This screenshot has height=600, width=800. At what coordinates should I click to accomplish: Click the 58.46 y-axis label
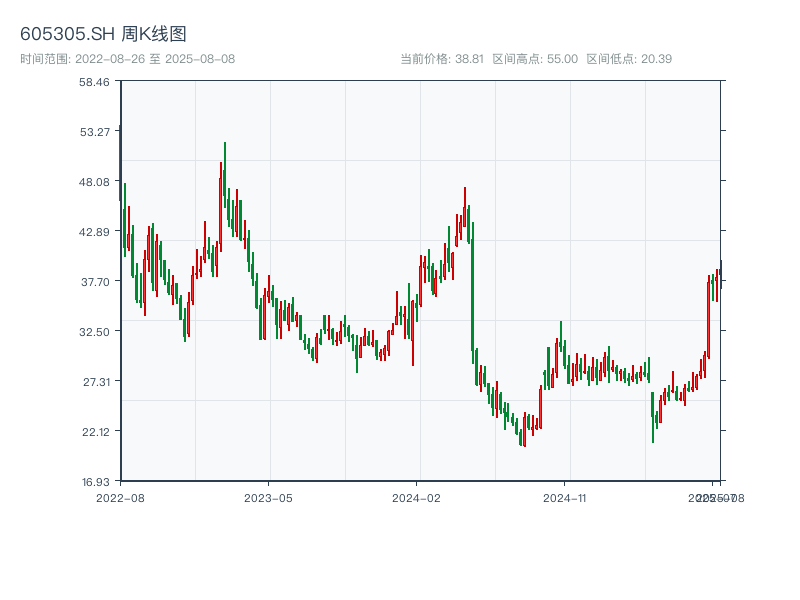tap(94, 82)
